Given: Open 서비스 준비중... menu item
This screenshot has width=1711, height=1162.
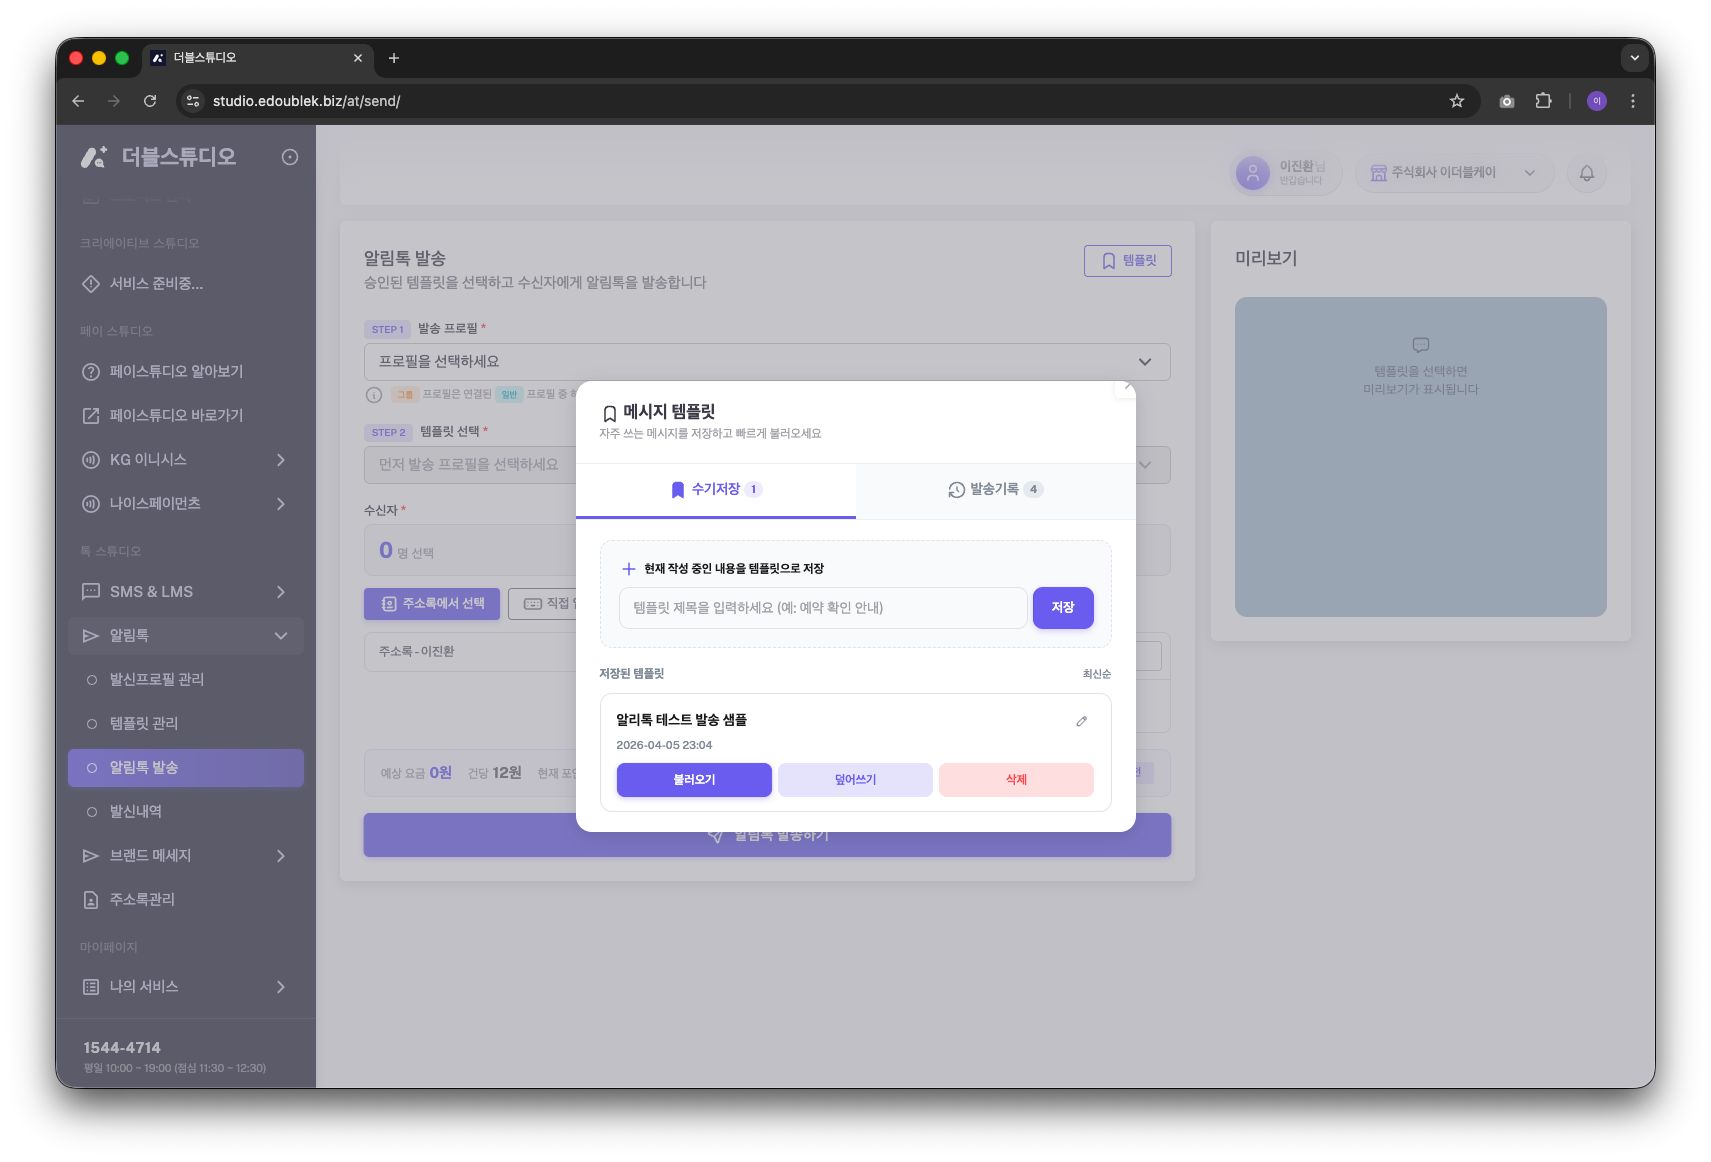Looking at the screenshot, I should [x=186, y=284].
